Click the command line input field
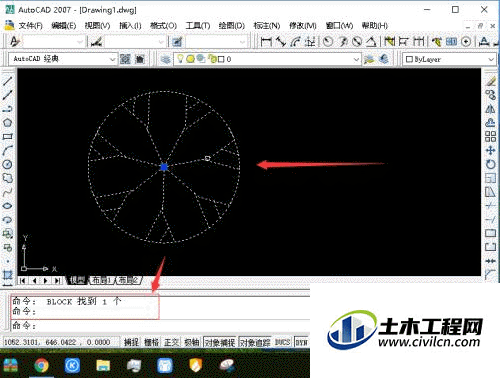 [x=160, y=326]
